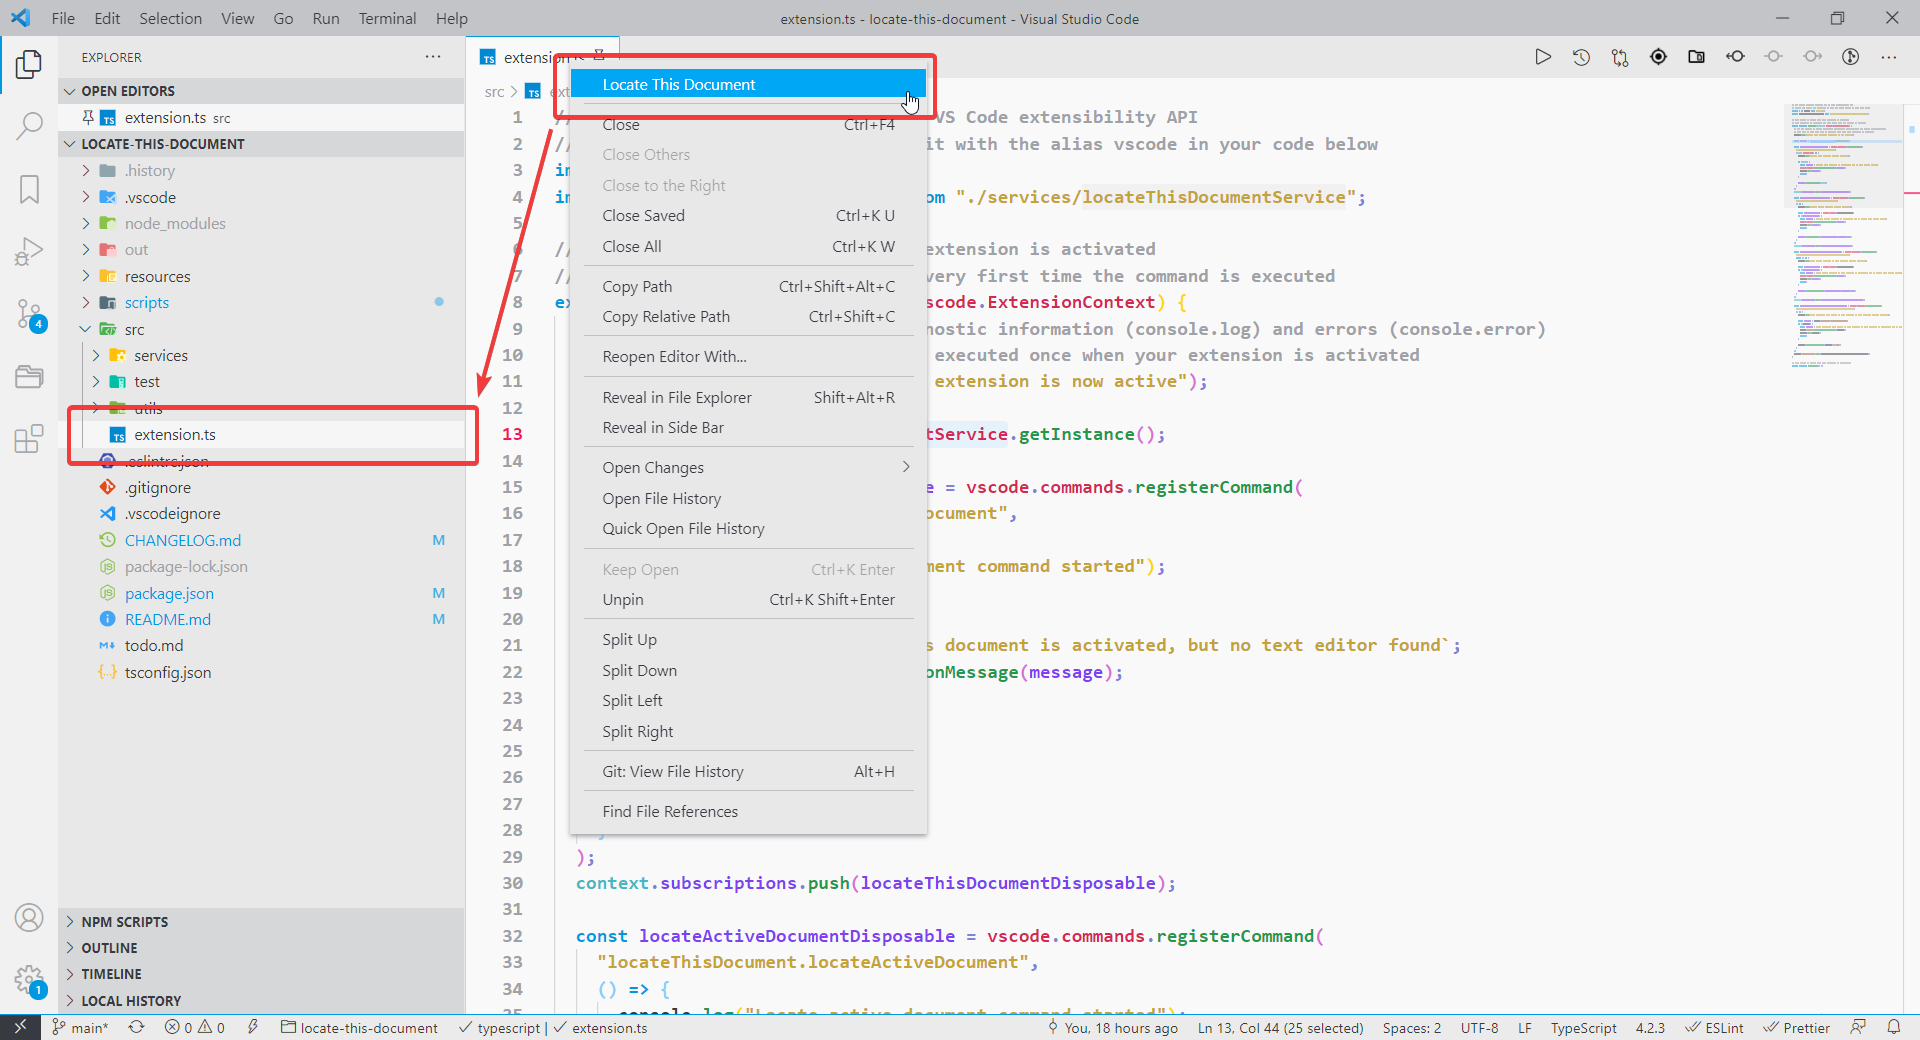This screenshot has height=1040, width=1920.
Task: Open the Terminal menu
Action: coord(387,18)
